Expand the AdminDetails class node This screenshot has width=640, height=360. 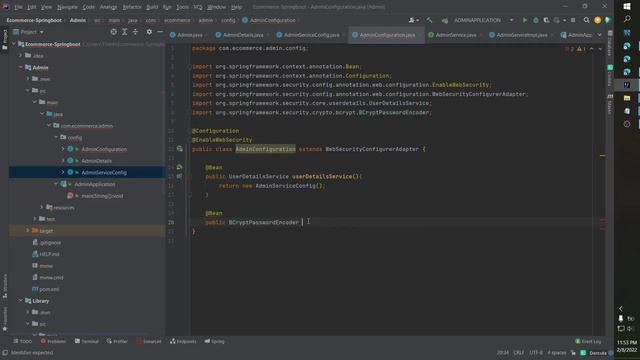(63, 161)
